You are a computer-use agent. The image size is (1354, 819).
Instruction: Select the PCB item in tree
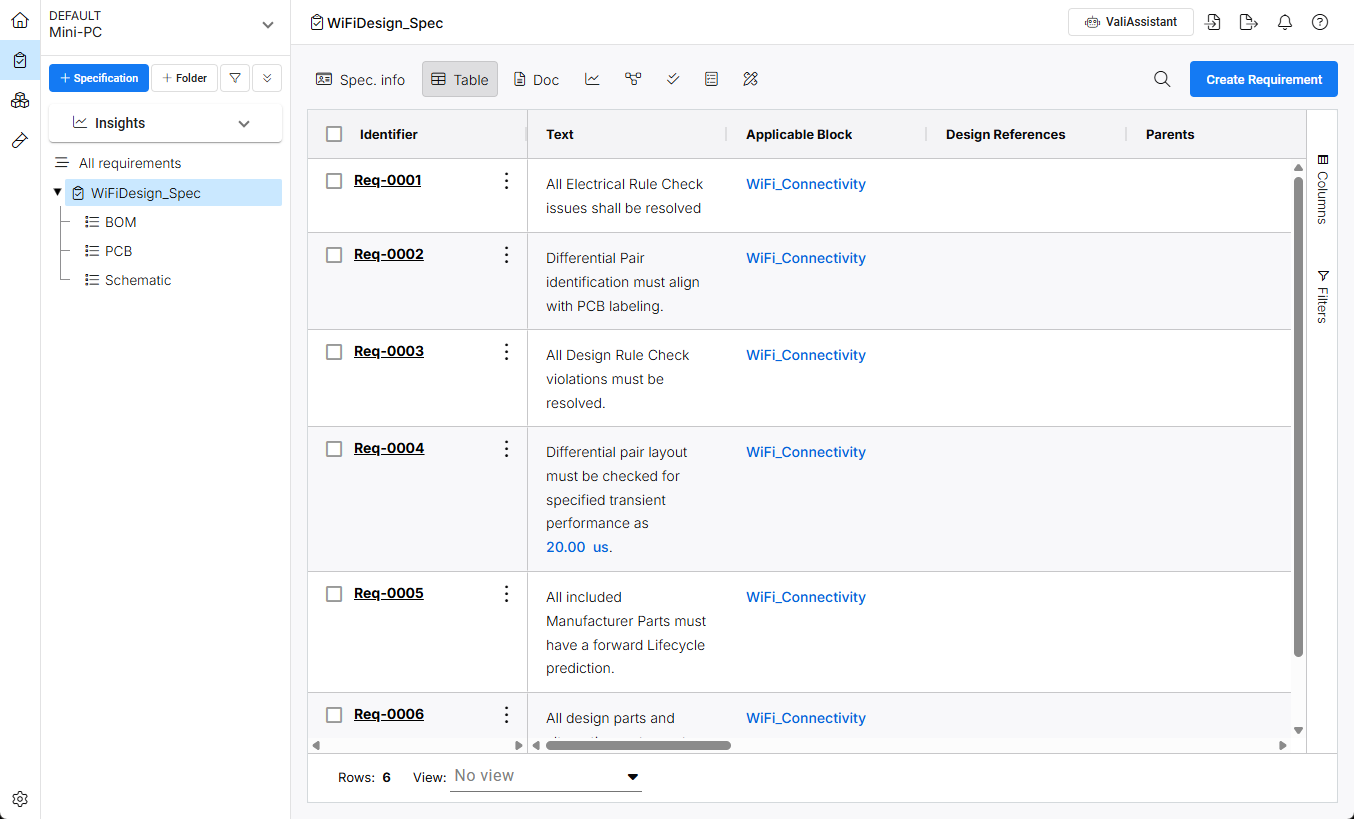pyautogui.click(x=118, y=251)
